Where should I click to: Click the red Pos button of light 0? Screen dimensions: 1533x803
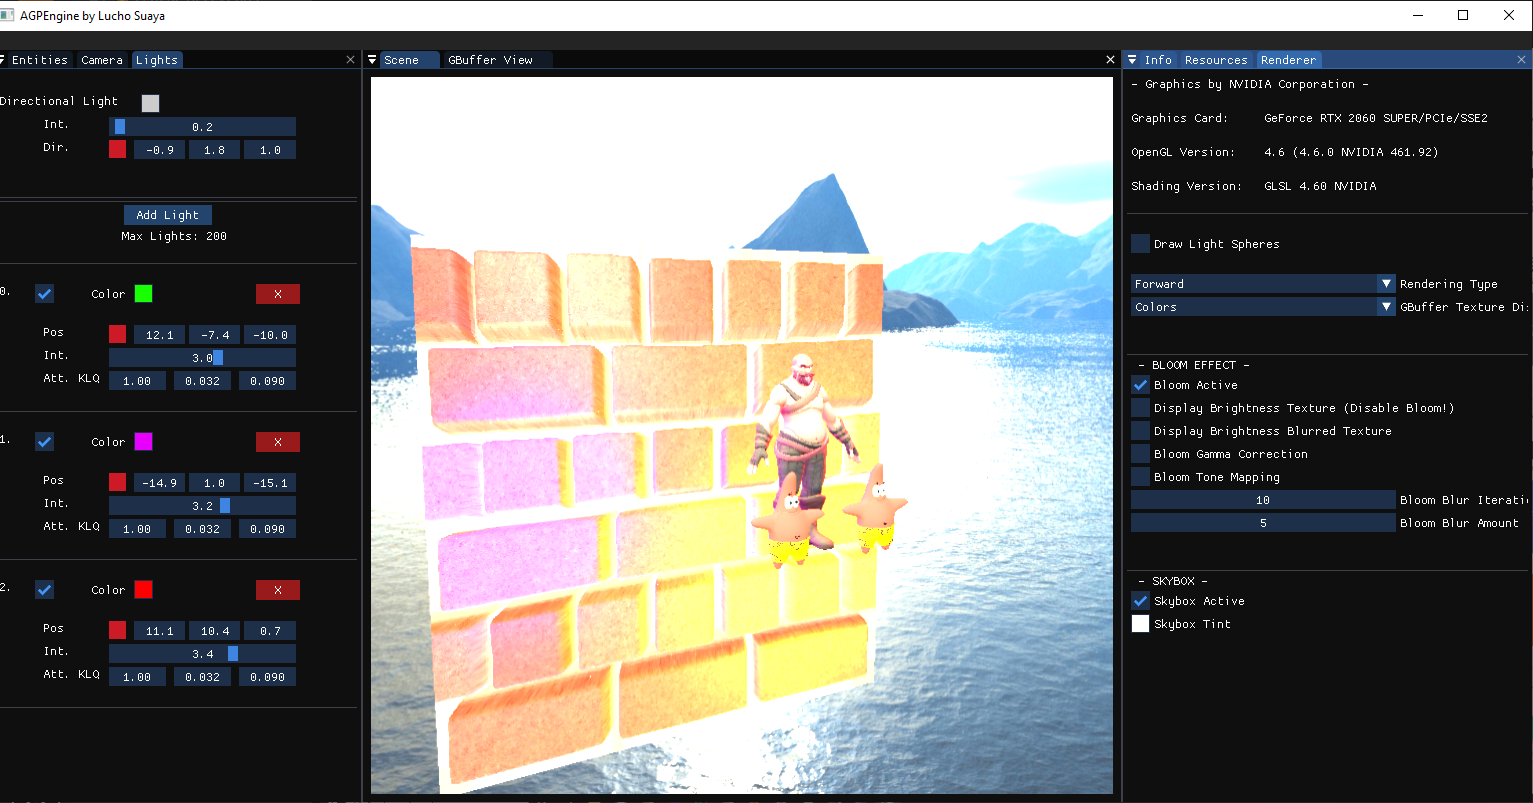click(118, 335)
